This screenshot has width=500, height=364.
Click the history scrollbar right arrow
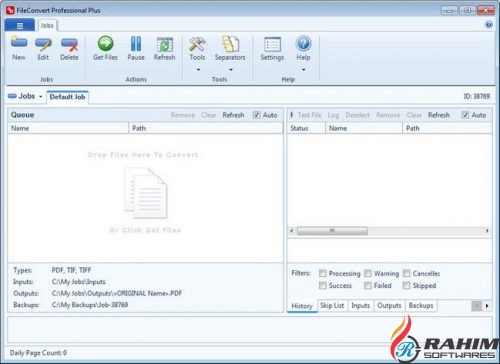pos(487,231)
